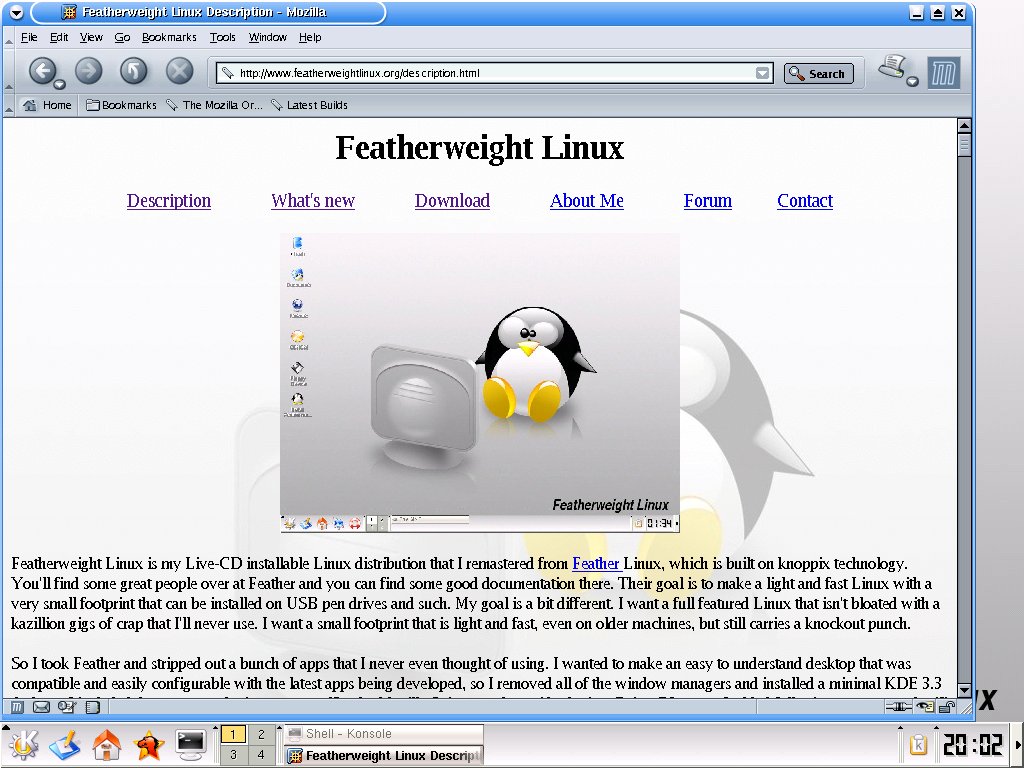The height and width of the screenshot is (768, 1024).
Task: Activate the Featherweight Linux Descript taskbar entry
Action: tap(384, 756)
